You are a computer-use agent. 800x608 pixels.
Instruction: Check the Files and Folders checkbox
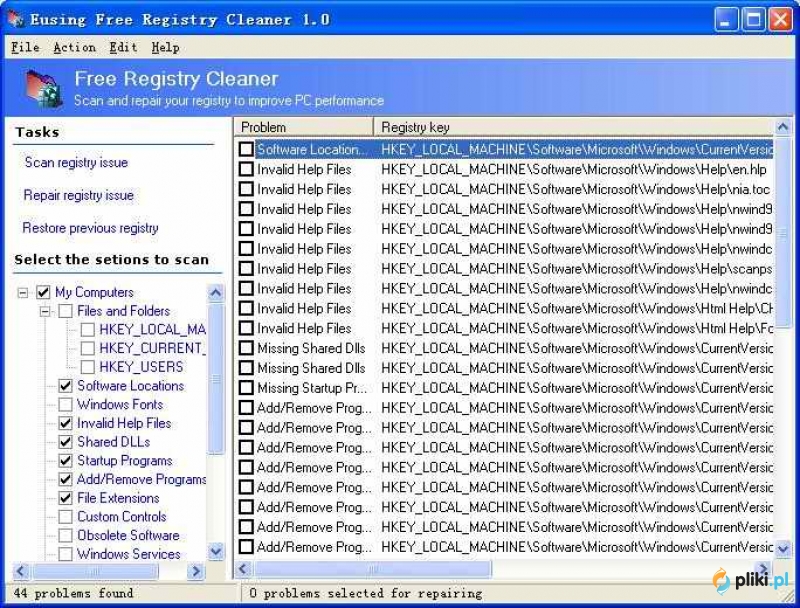click(x=65, y=311)
